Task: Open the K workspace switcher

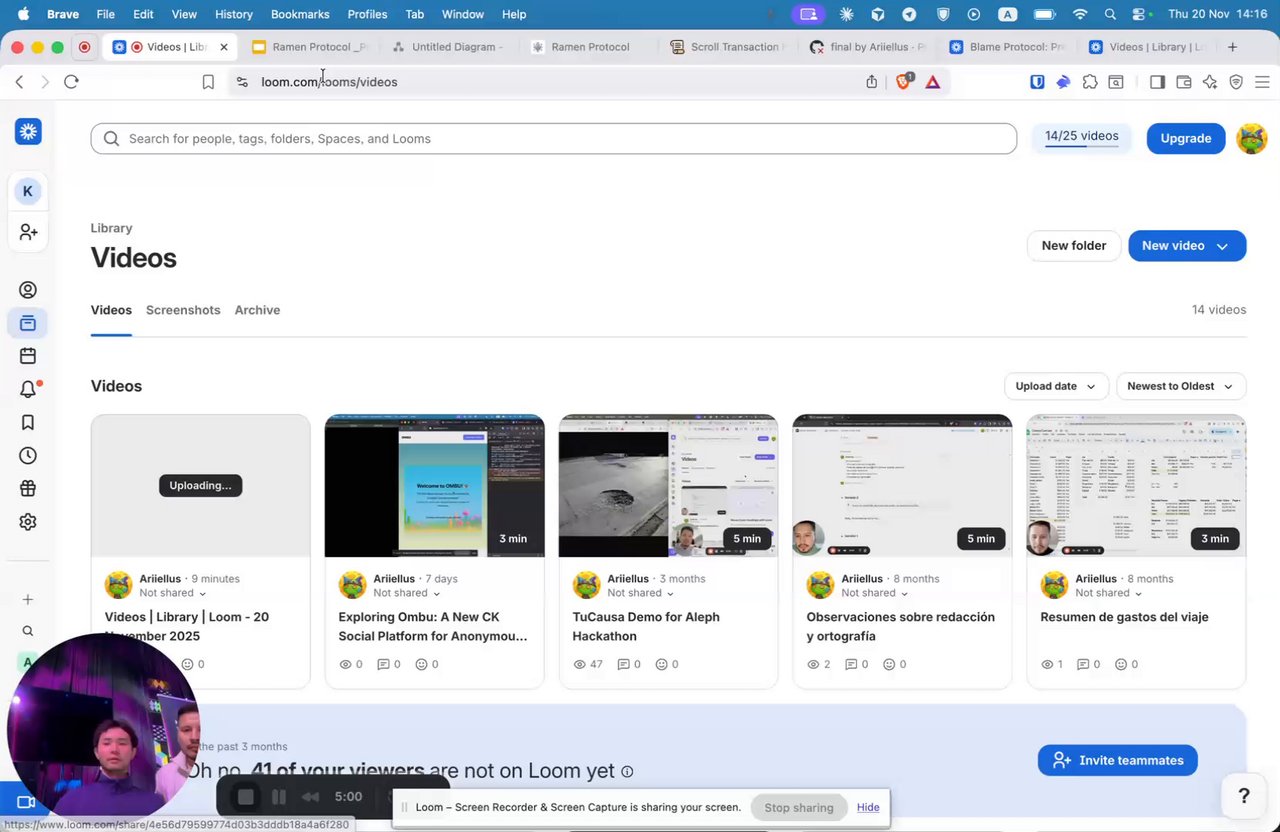Action: tap(28, 191)
